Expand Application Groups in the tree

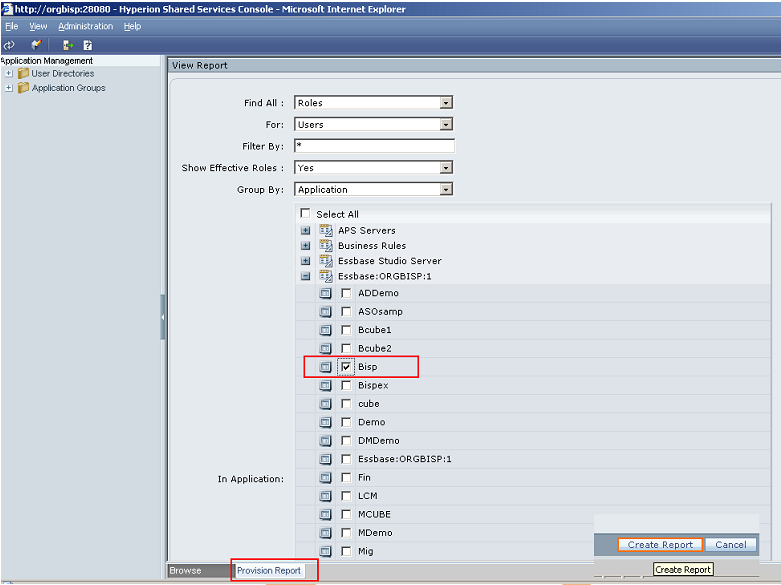click(x=8, y=88)
